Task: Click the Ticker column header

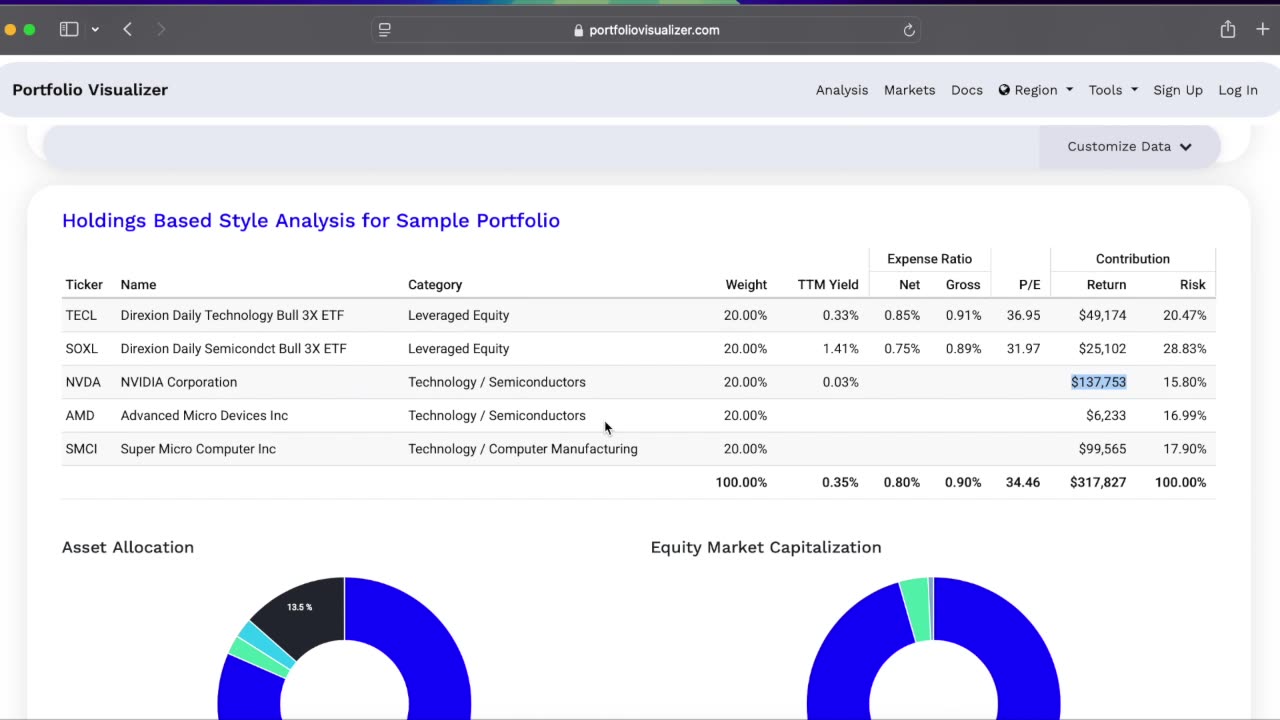Action: pos(84,285)
